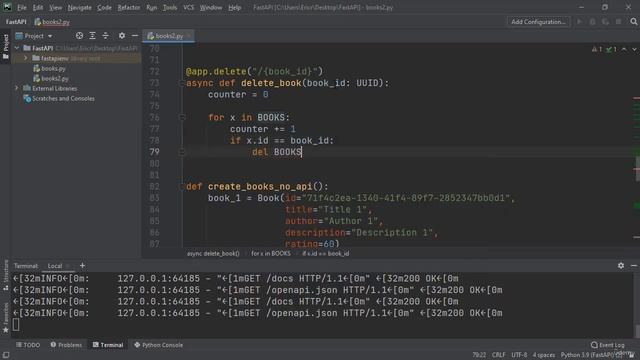Open the Project view dropdown
The height and width of the screenshot is (360, 640).
tap(34, 36)
